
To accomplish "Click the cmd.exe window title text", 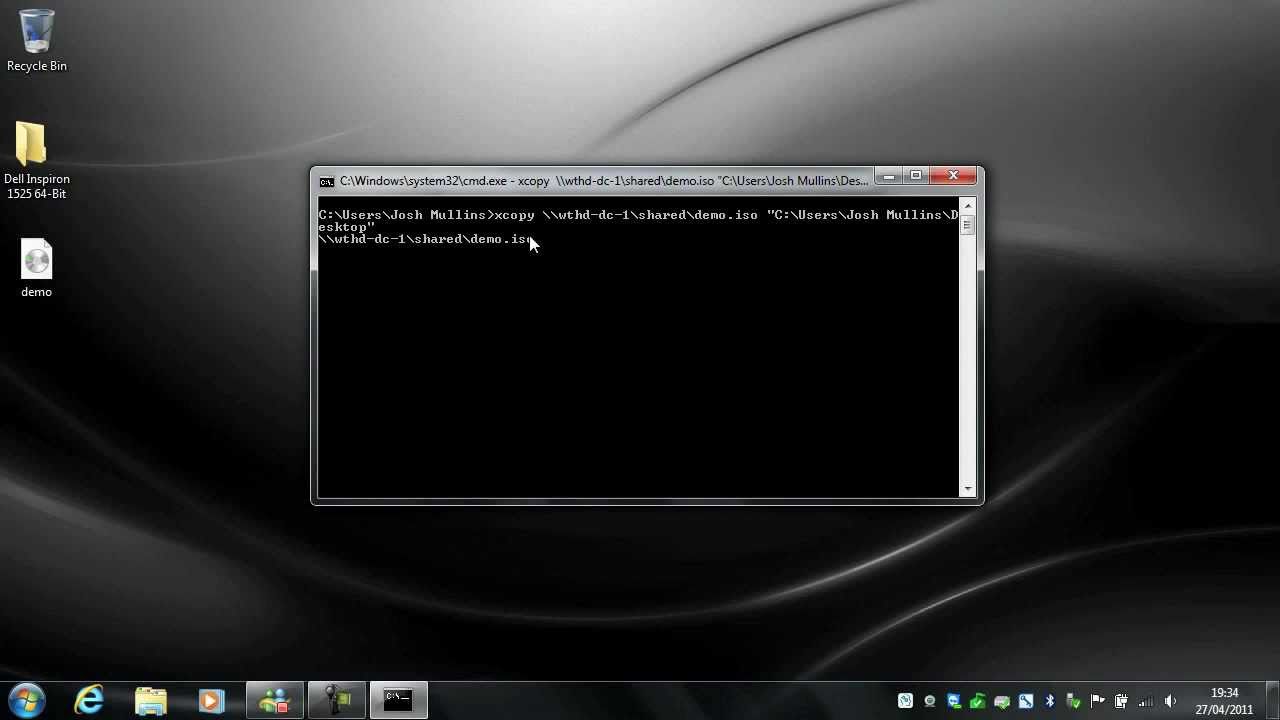I will 604,181.
